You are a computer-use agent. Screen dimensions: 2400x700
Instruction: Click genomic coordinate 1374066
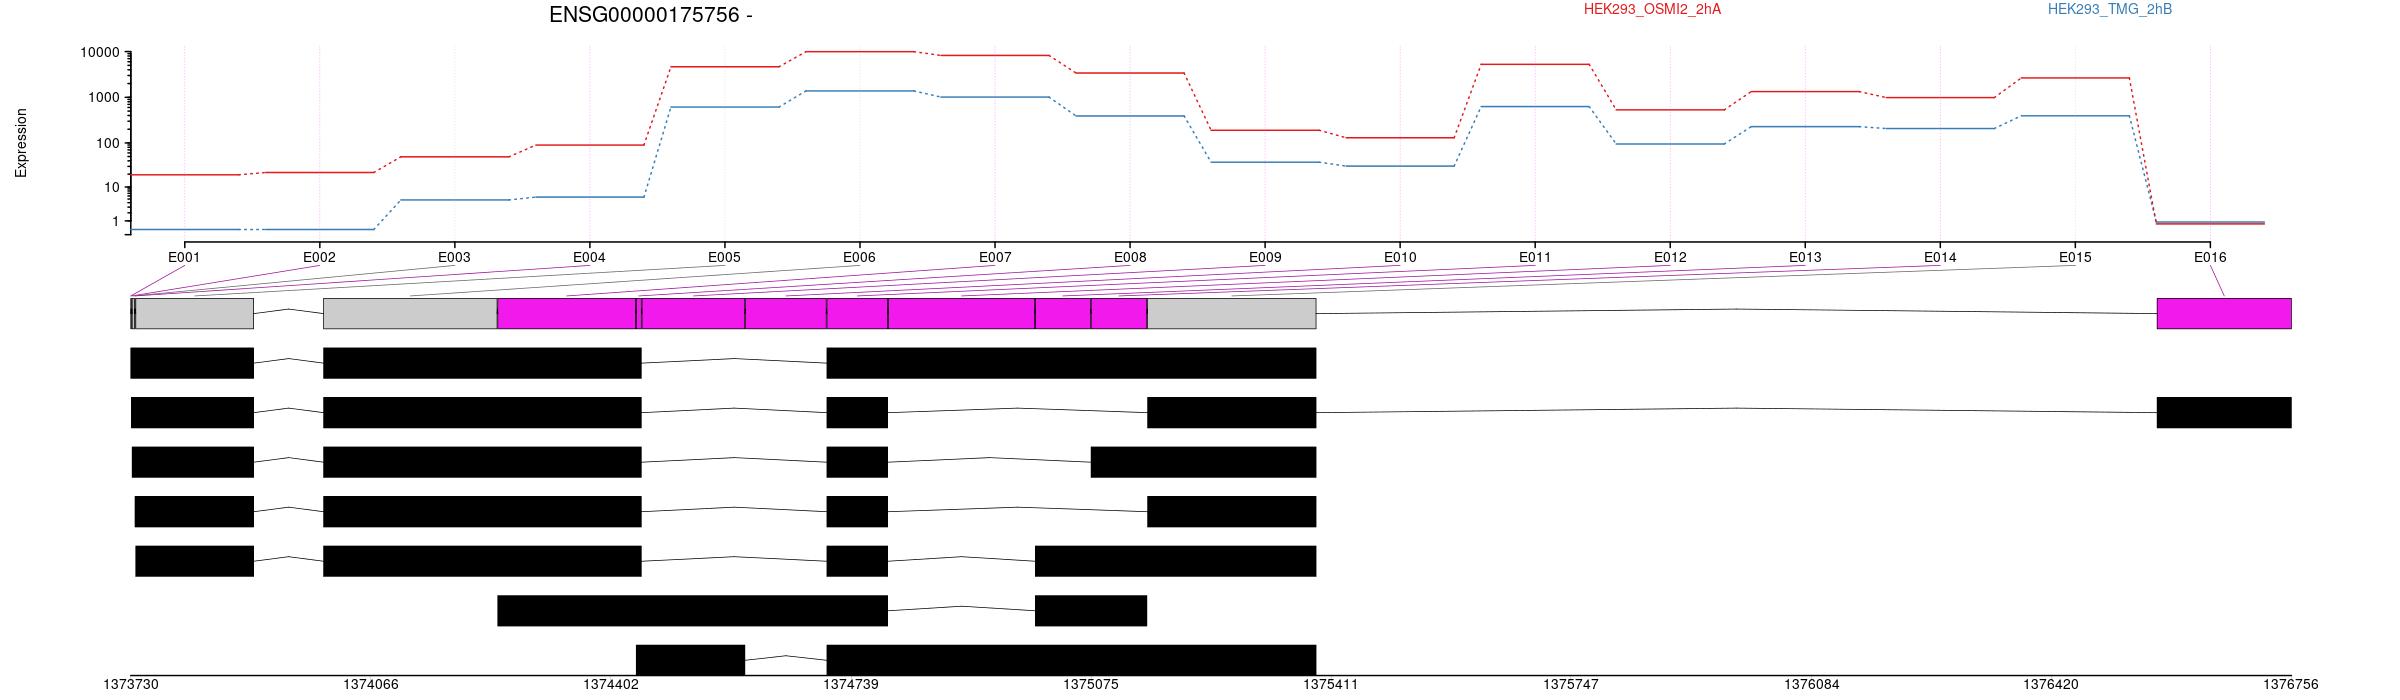[371, 685]
